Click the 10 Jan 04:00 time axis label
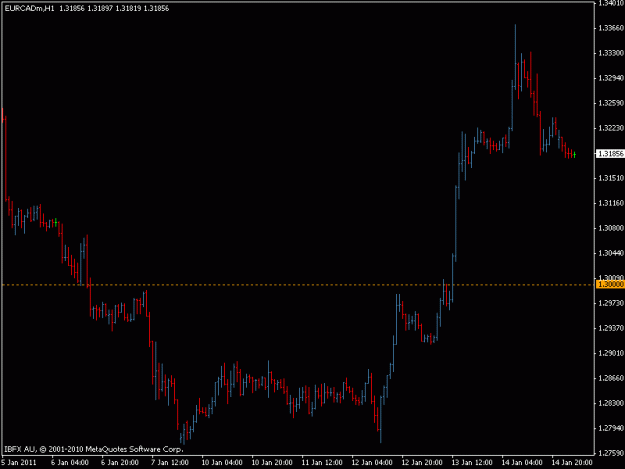Screen dimensions: 625x469 tap(222, 463)
